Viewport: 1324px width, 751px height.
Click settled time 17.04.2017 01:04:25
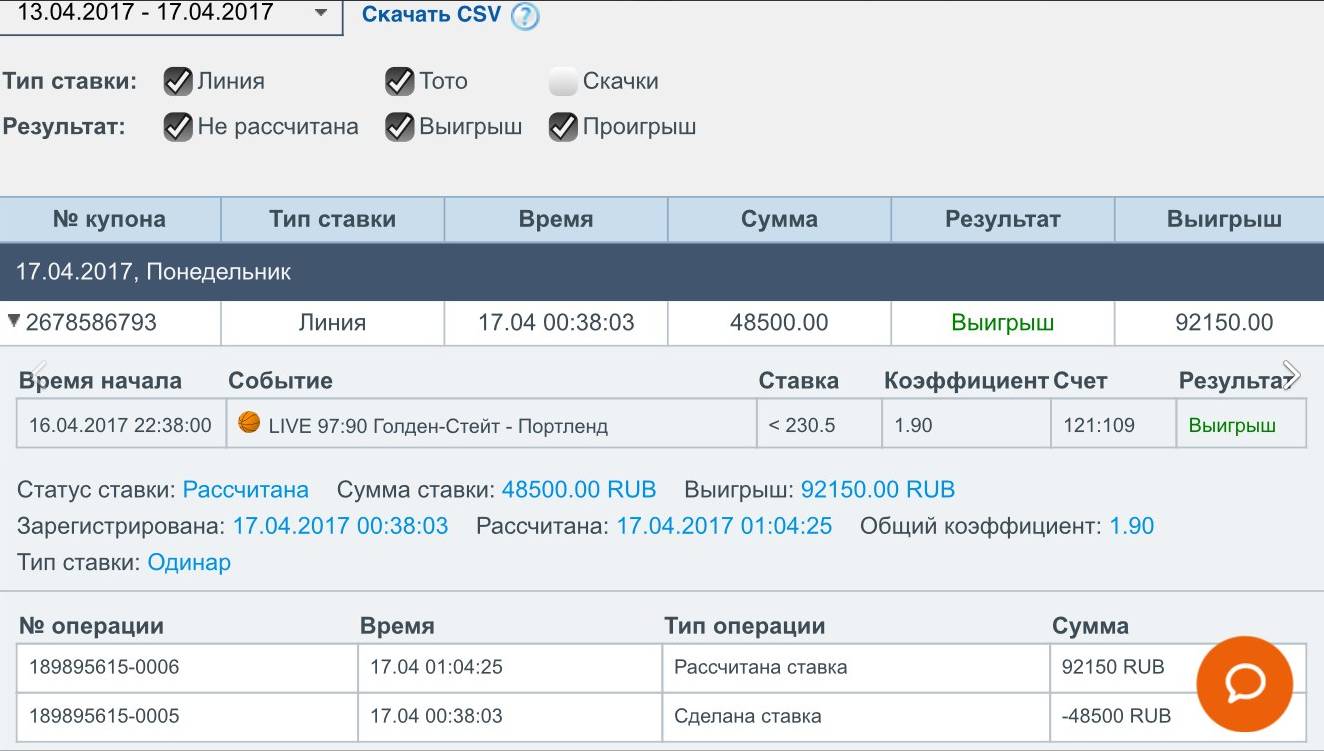724,526
